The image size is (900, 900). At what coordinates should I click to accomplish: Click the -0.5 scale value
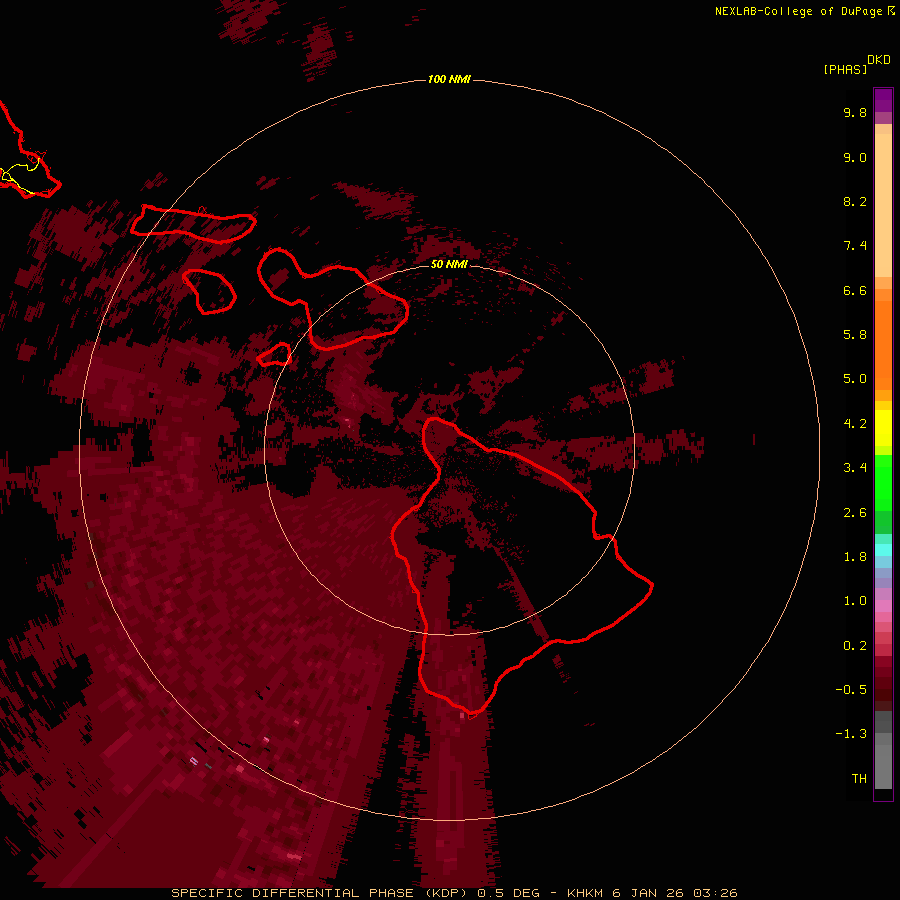point(851,690)
